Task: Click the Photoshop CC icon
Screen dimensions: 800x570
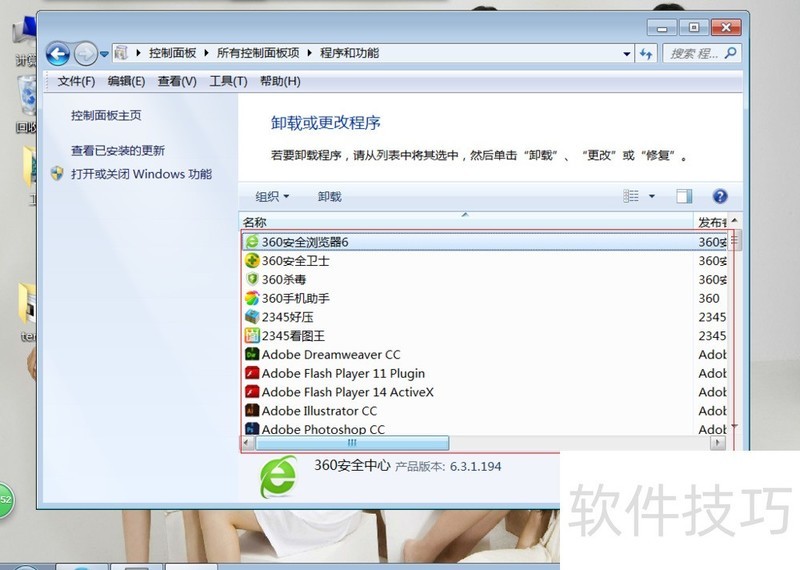Action: (252, 428)
